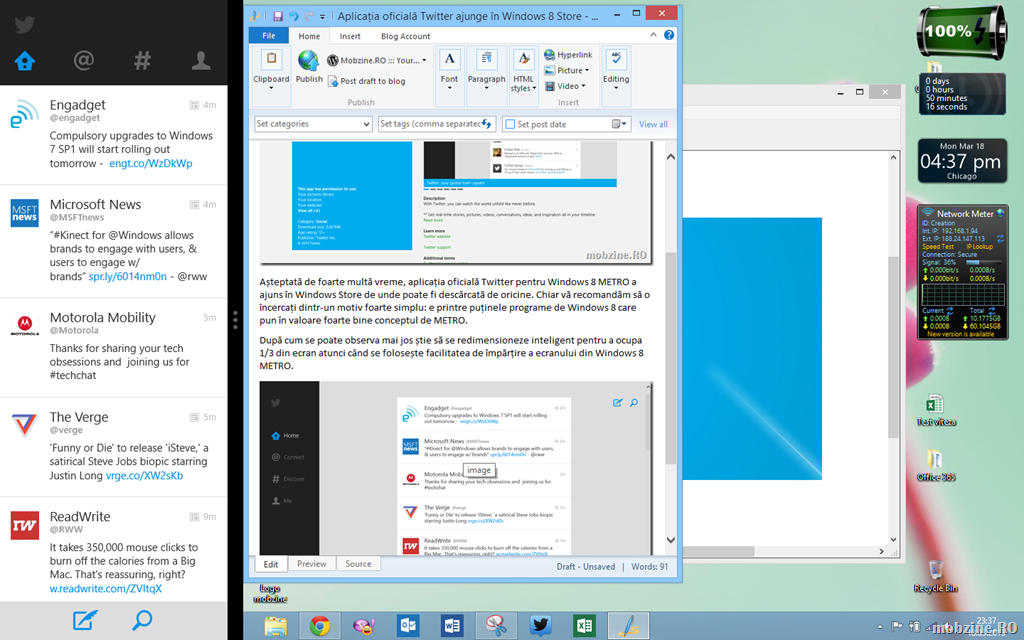Select the embedded Twitter screenshot image
The width and height of the screenshot is (1024, 640).
(x=455, y=468)
